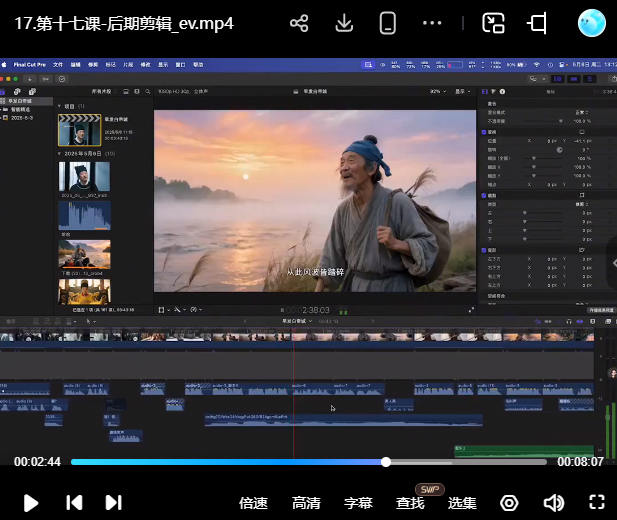The image size is (617, 520).
Task: Open the three-dots more options menu
Action: click(x=432, y=23)
